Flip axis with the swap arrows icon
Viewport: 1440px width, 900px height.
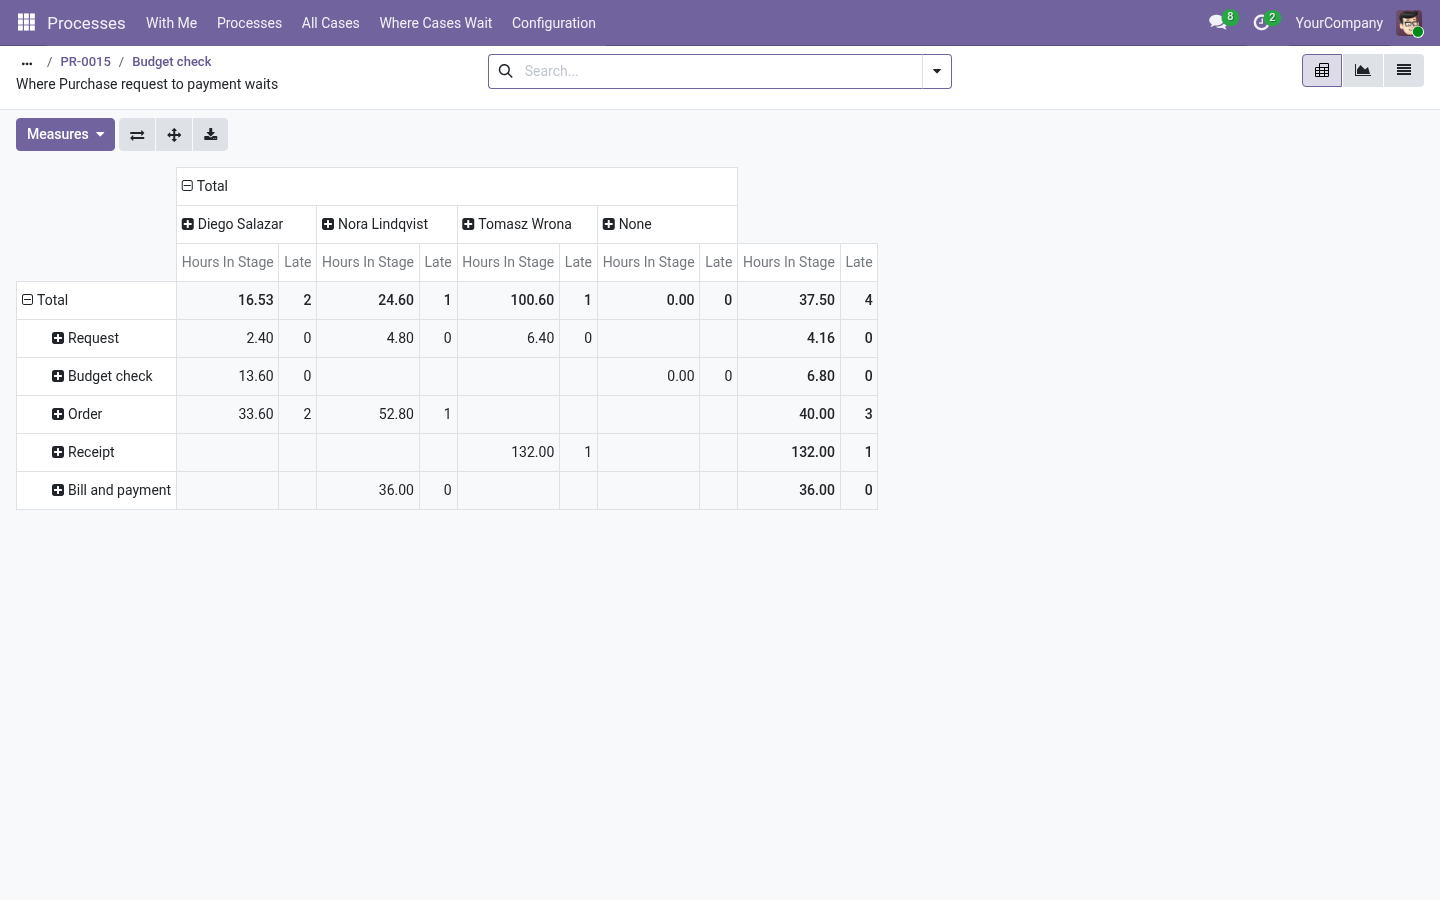coord(137,135)
